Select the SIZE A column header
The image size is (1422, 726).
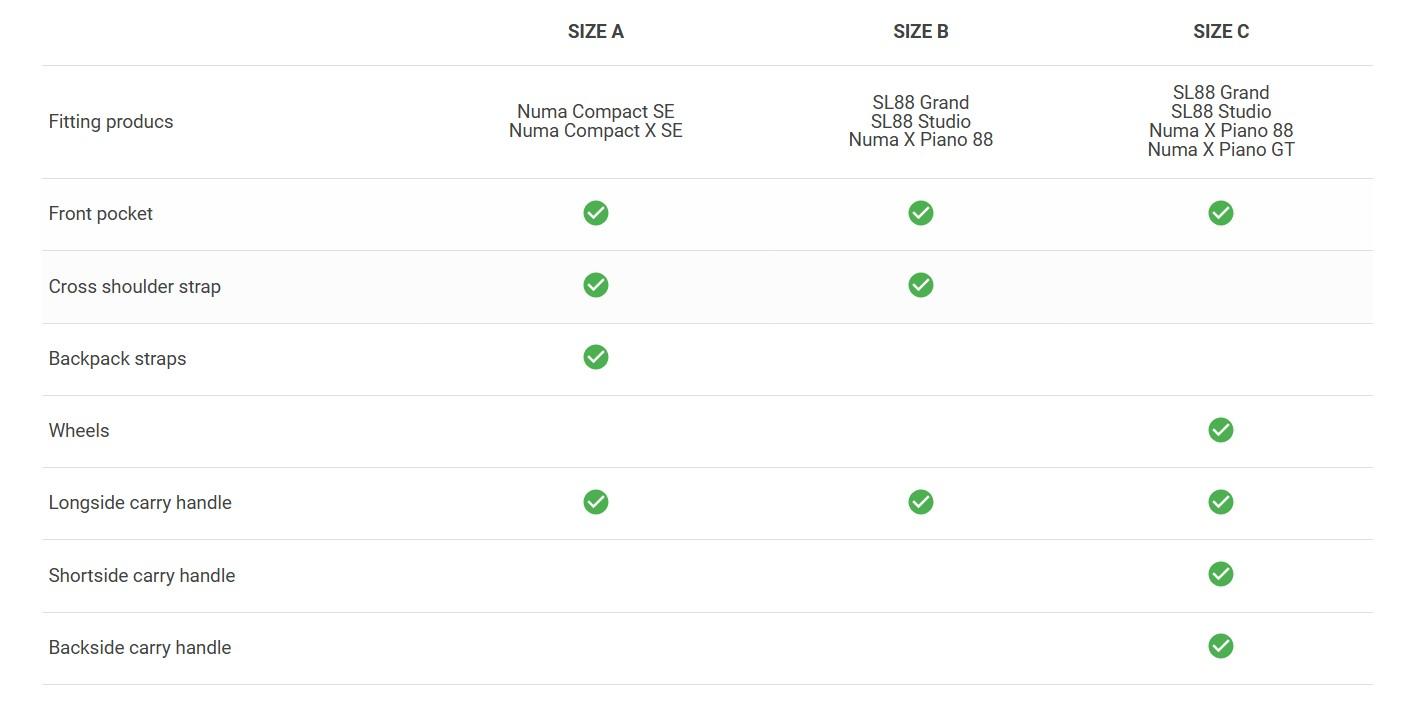[x=595, y=32]
